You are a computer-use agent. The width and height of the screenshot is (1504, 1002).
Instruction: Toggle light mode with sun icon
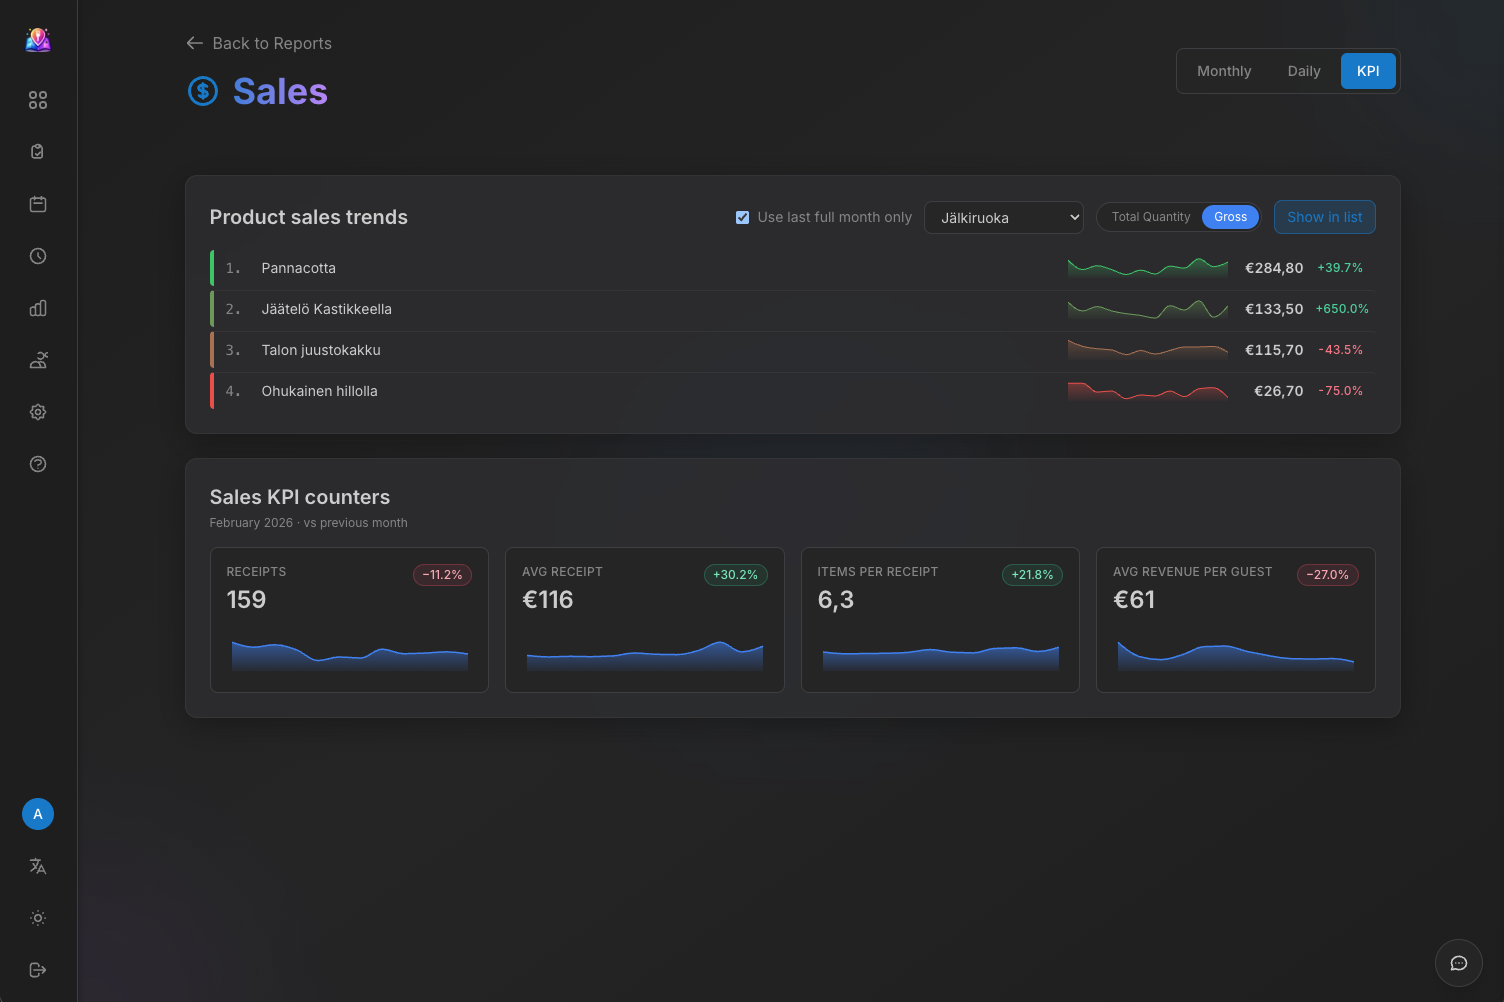[x=38, y=918]
